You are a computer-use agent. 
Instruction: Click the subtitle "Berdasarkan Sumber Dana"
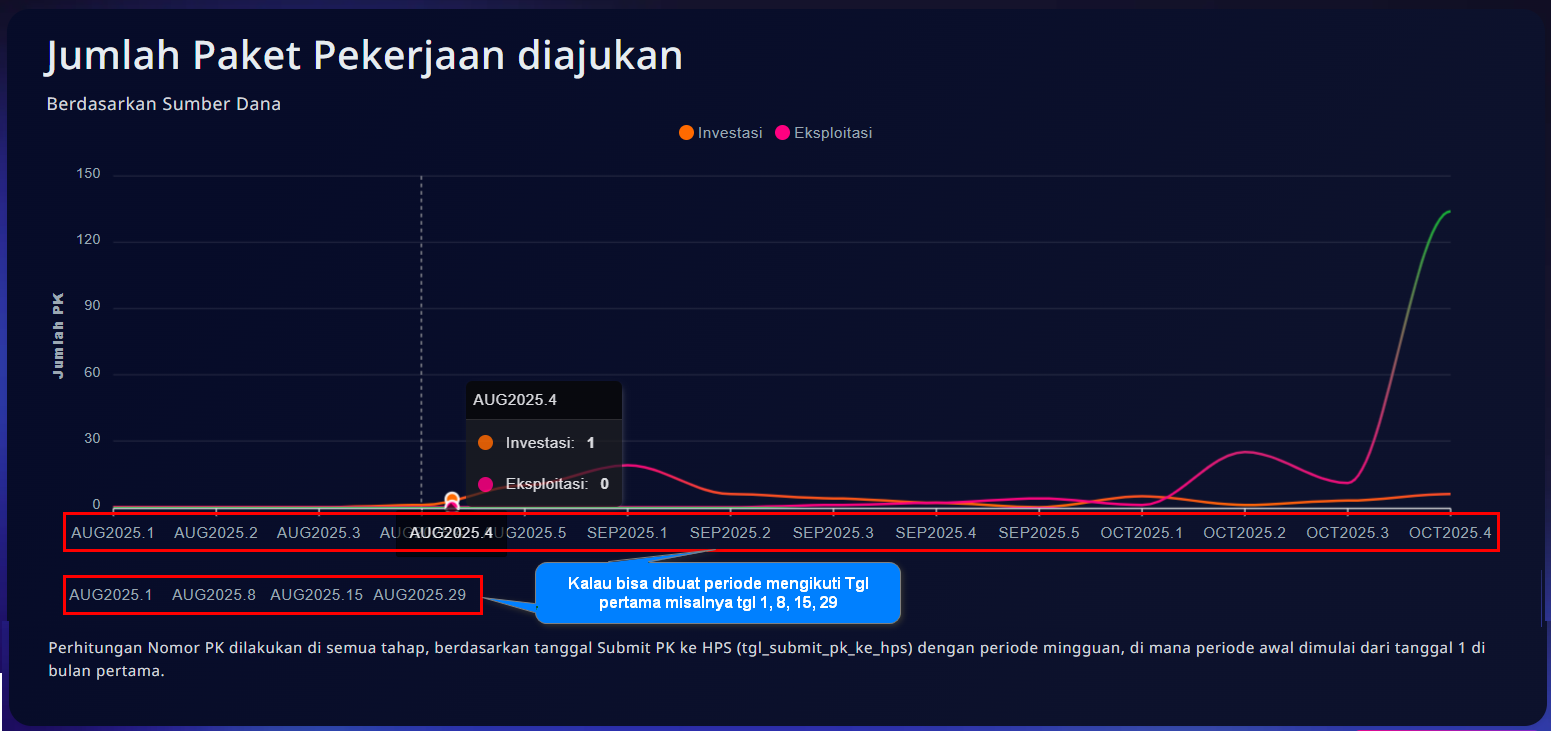164,104
